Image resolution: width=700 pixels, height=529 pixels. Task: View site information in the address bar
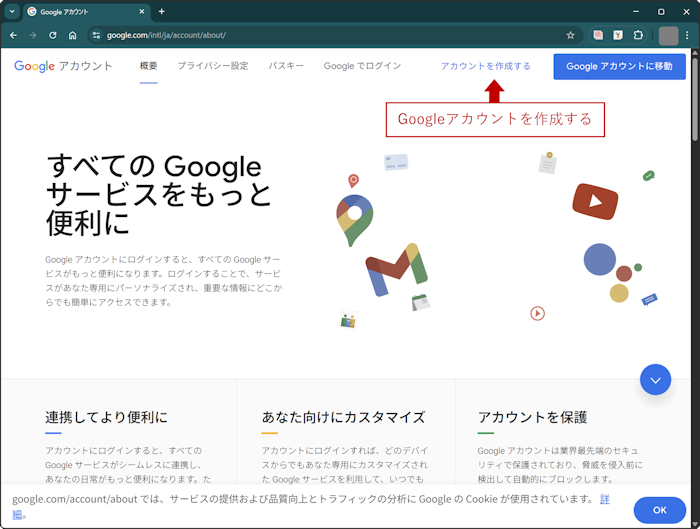pos(96,35)
